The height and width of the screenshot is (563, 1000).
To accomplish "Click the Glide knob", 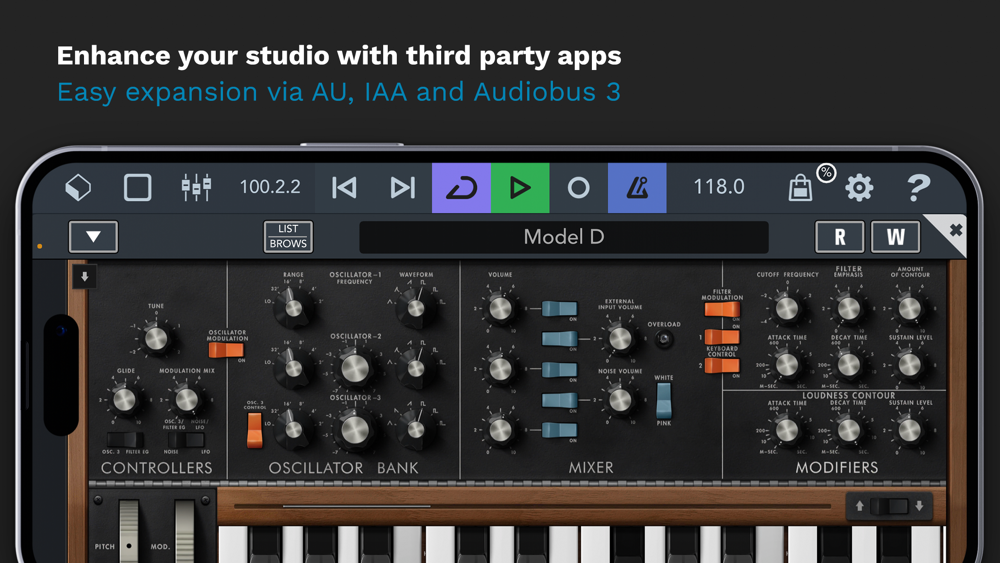I will point(124,400).
